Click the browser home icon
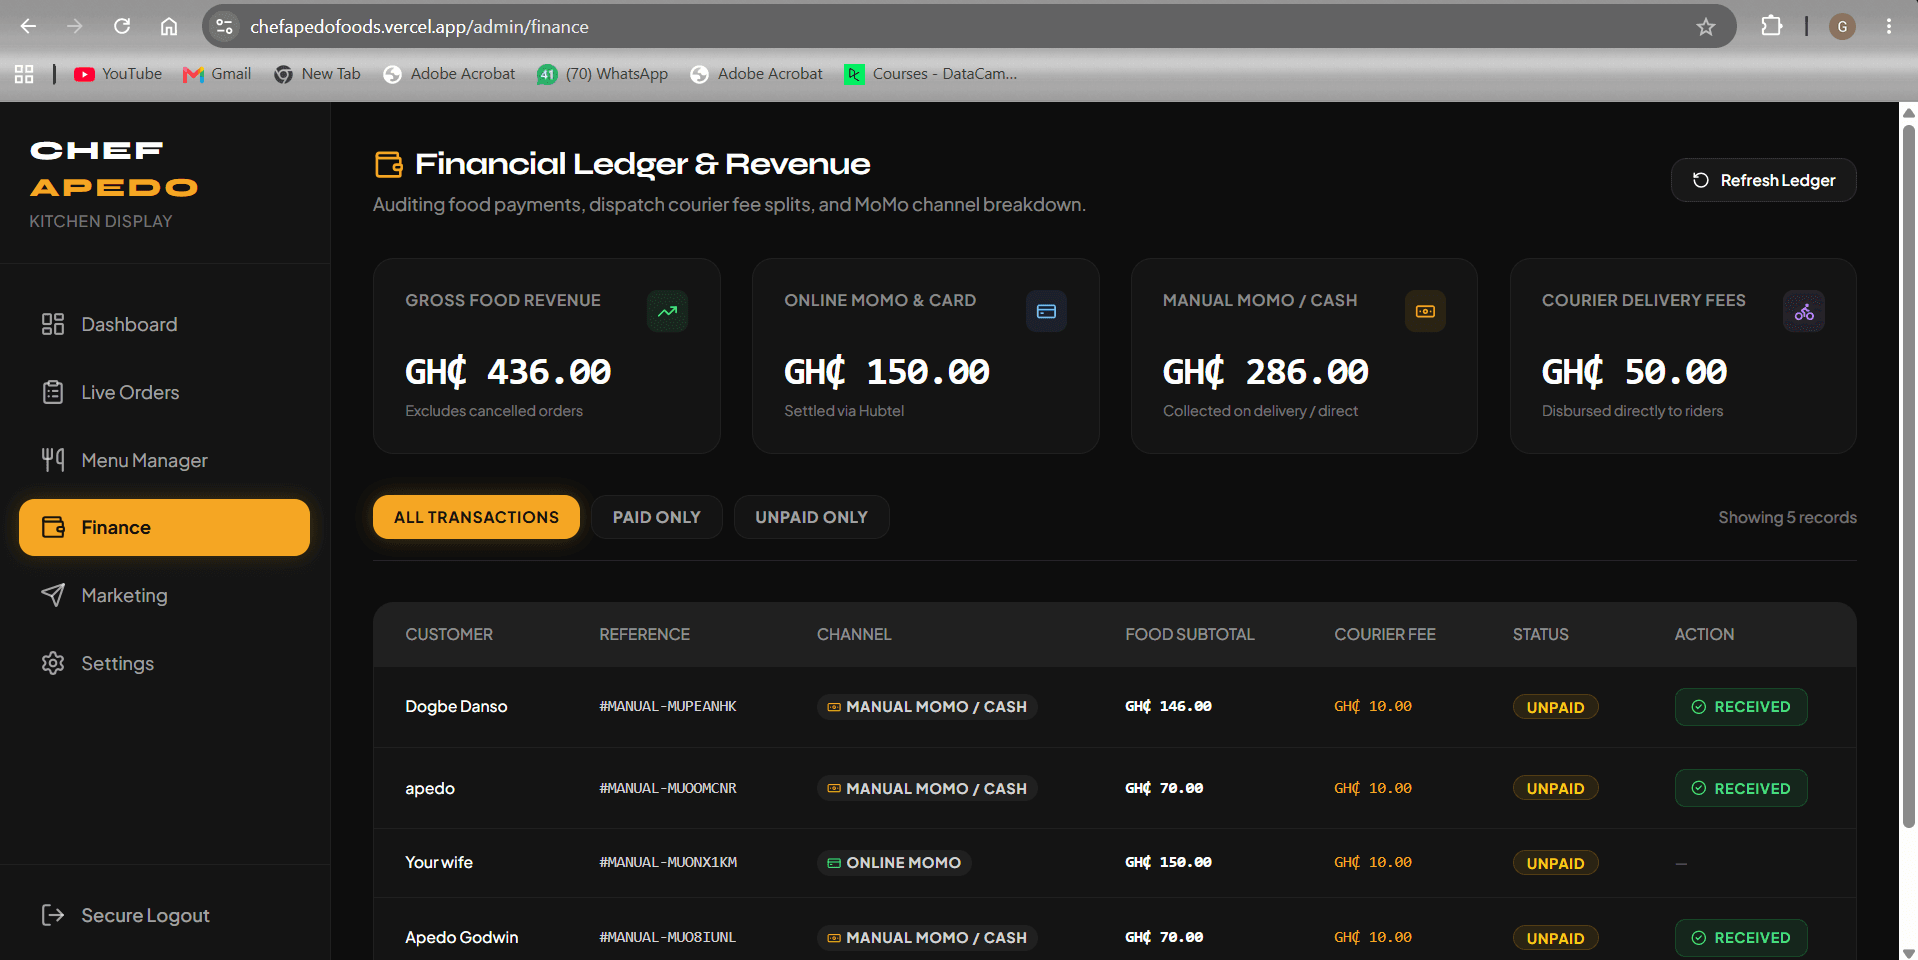 (169, 26)
